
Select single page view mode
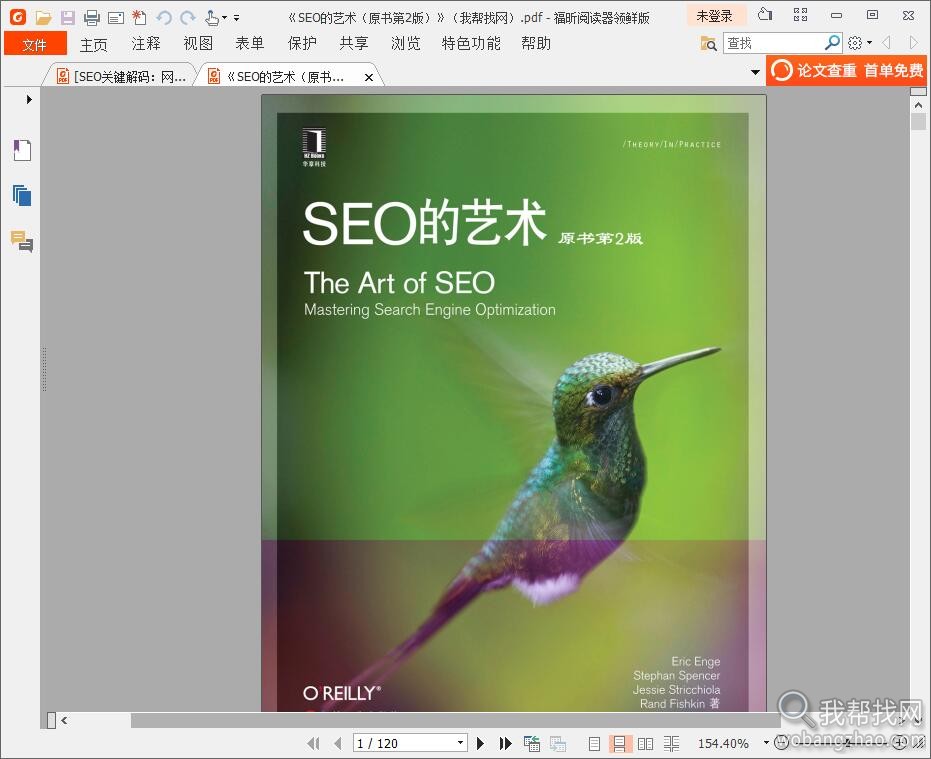[x=594, y=744]
